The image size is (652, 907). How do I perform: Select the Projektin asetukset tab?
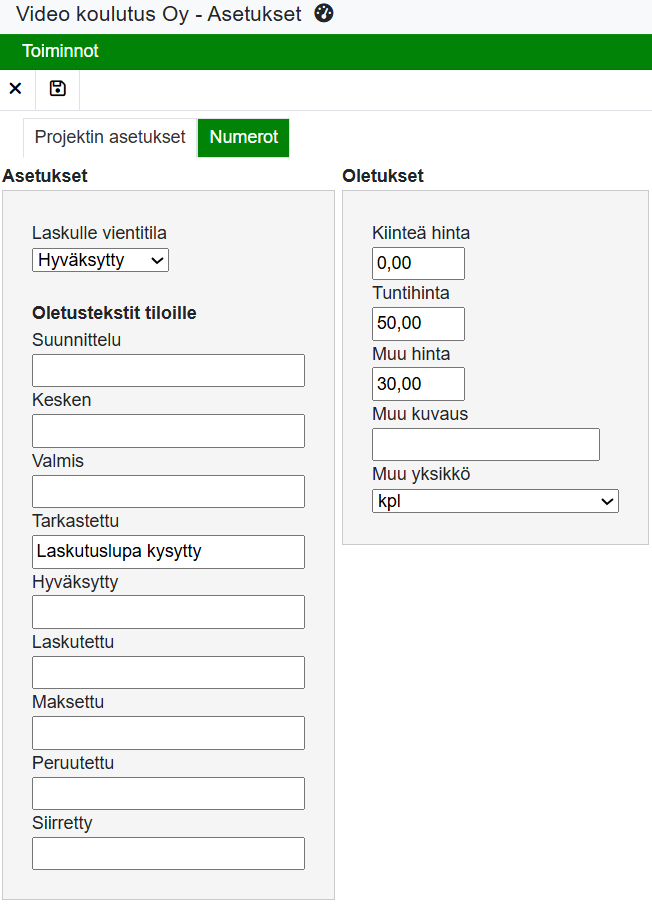tap(110, 137)
